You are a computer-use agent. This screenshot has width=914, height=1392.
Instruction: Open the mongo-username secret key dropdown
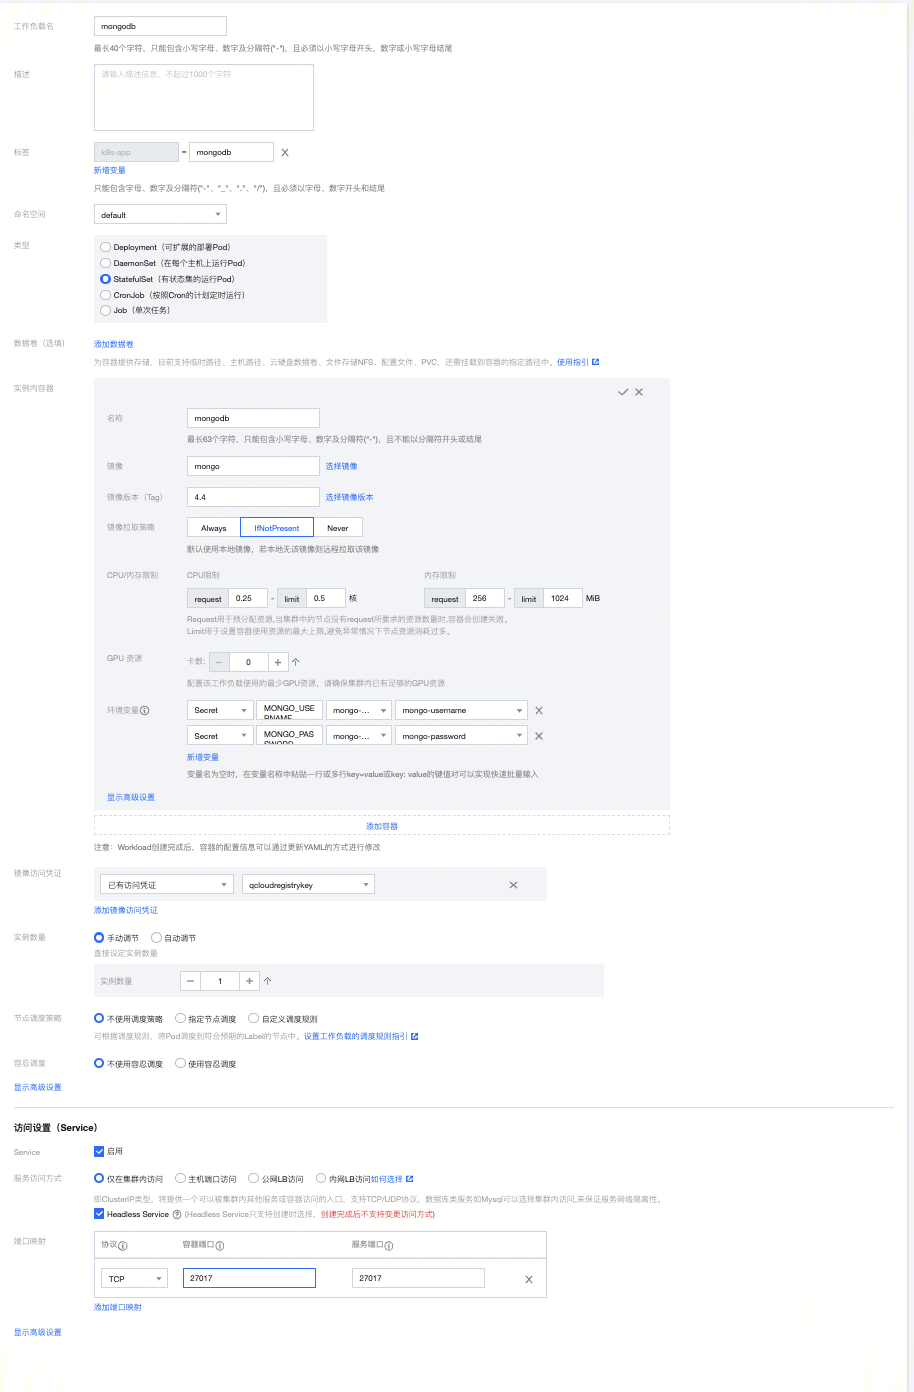tap(461, 710)
